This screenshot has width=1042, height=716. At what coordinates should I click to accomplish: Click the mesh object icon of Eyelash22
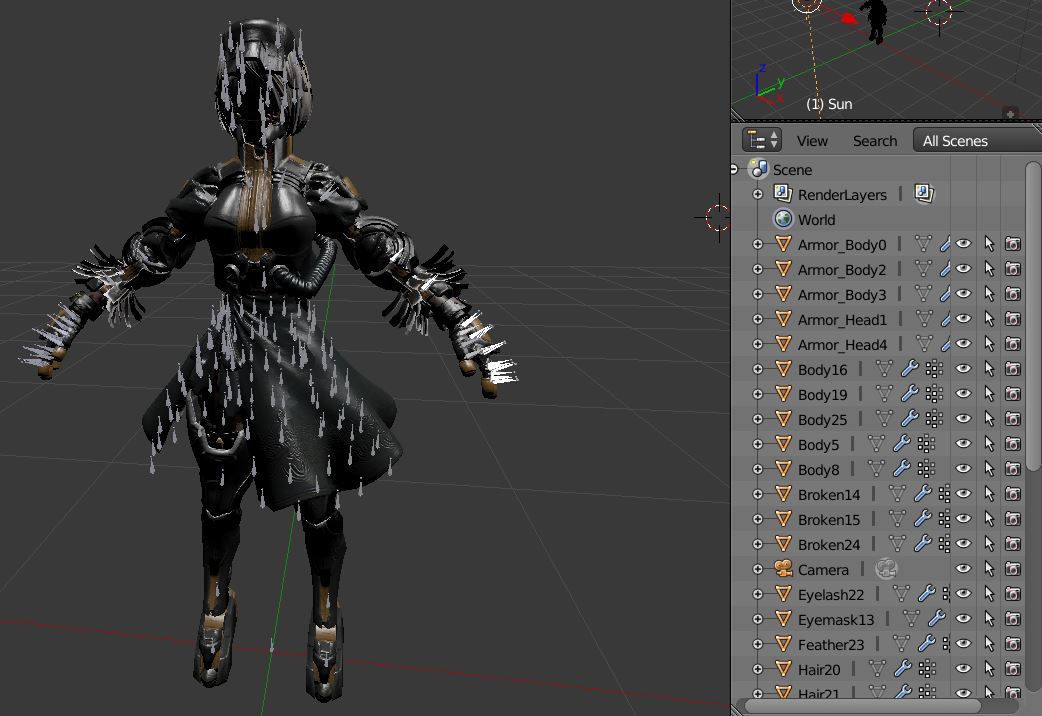(x=783, y=594)
